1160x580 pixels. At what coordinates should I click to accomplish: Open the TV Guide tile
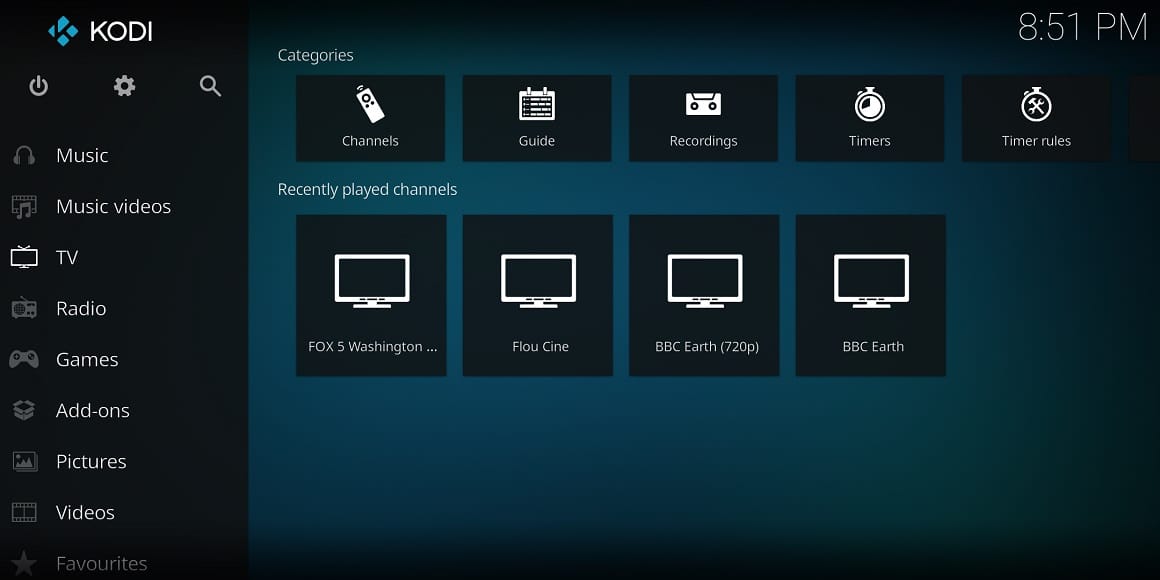(x=536, y=118)
